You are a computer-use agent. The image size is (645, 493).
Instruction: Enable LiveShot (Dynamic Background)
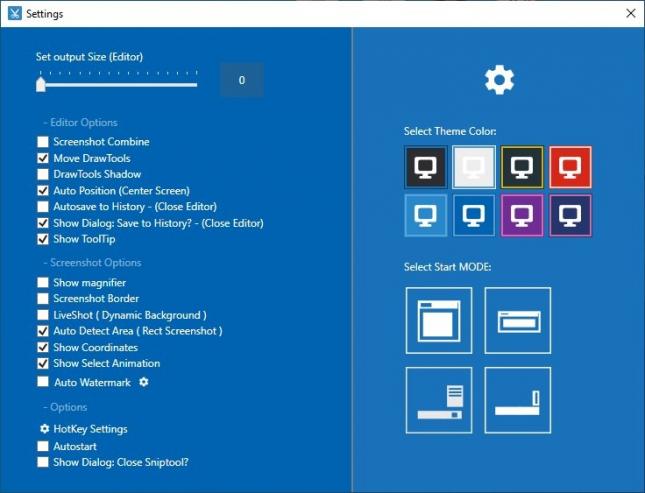click(x=43, y=315)
